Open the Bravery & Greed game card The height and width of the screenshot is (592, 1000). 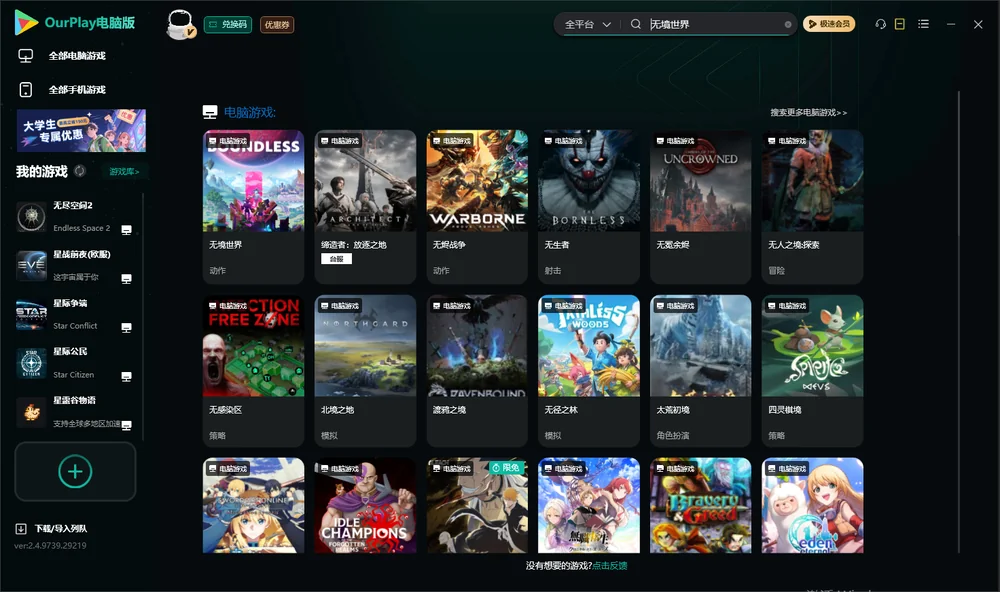pos(700,505)
